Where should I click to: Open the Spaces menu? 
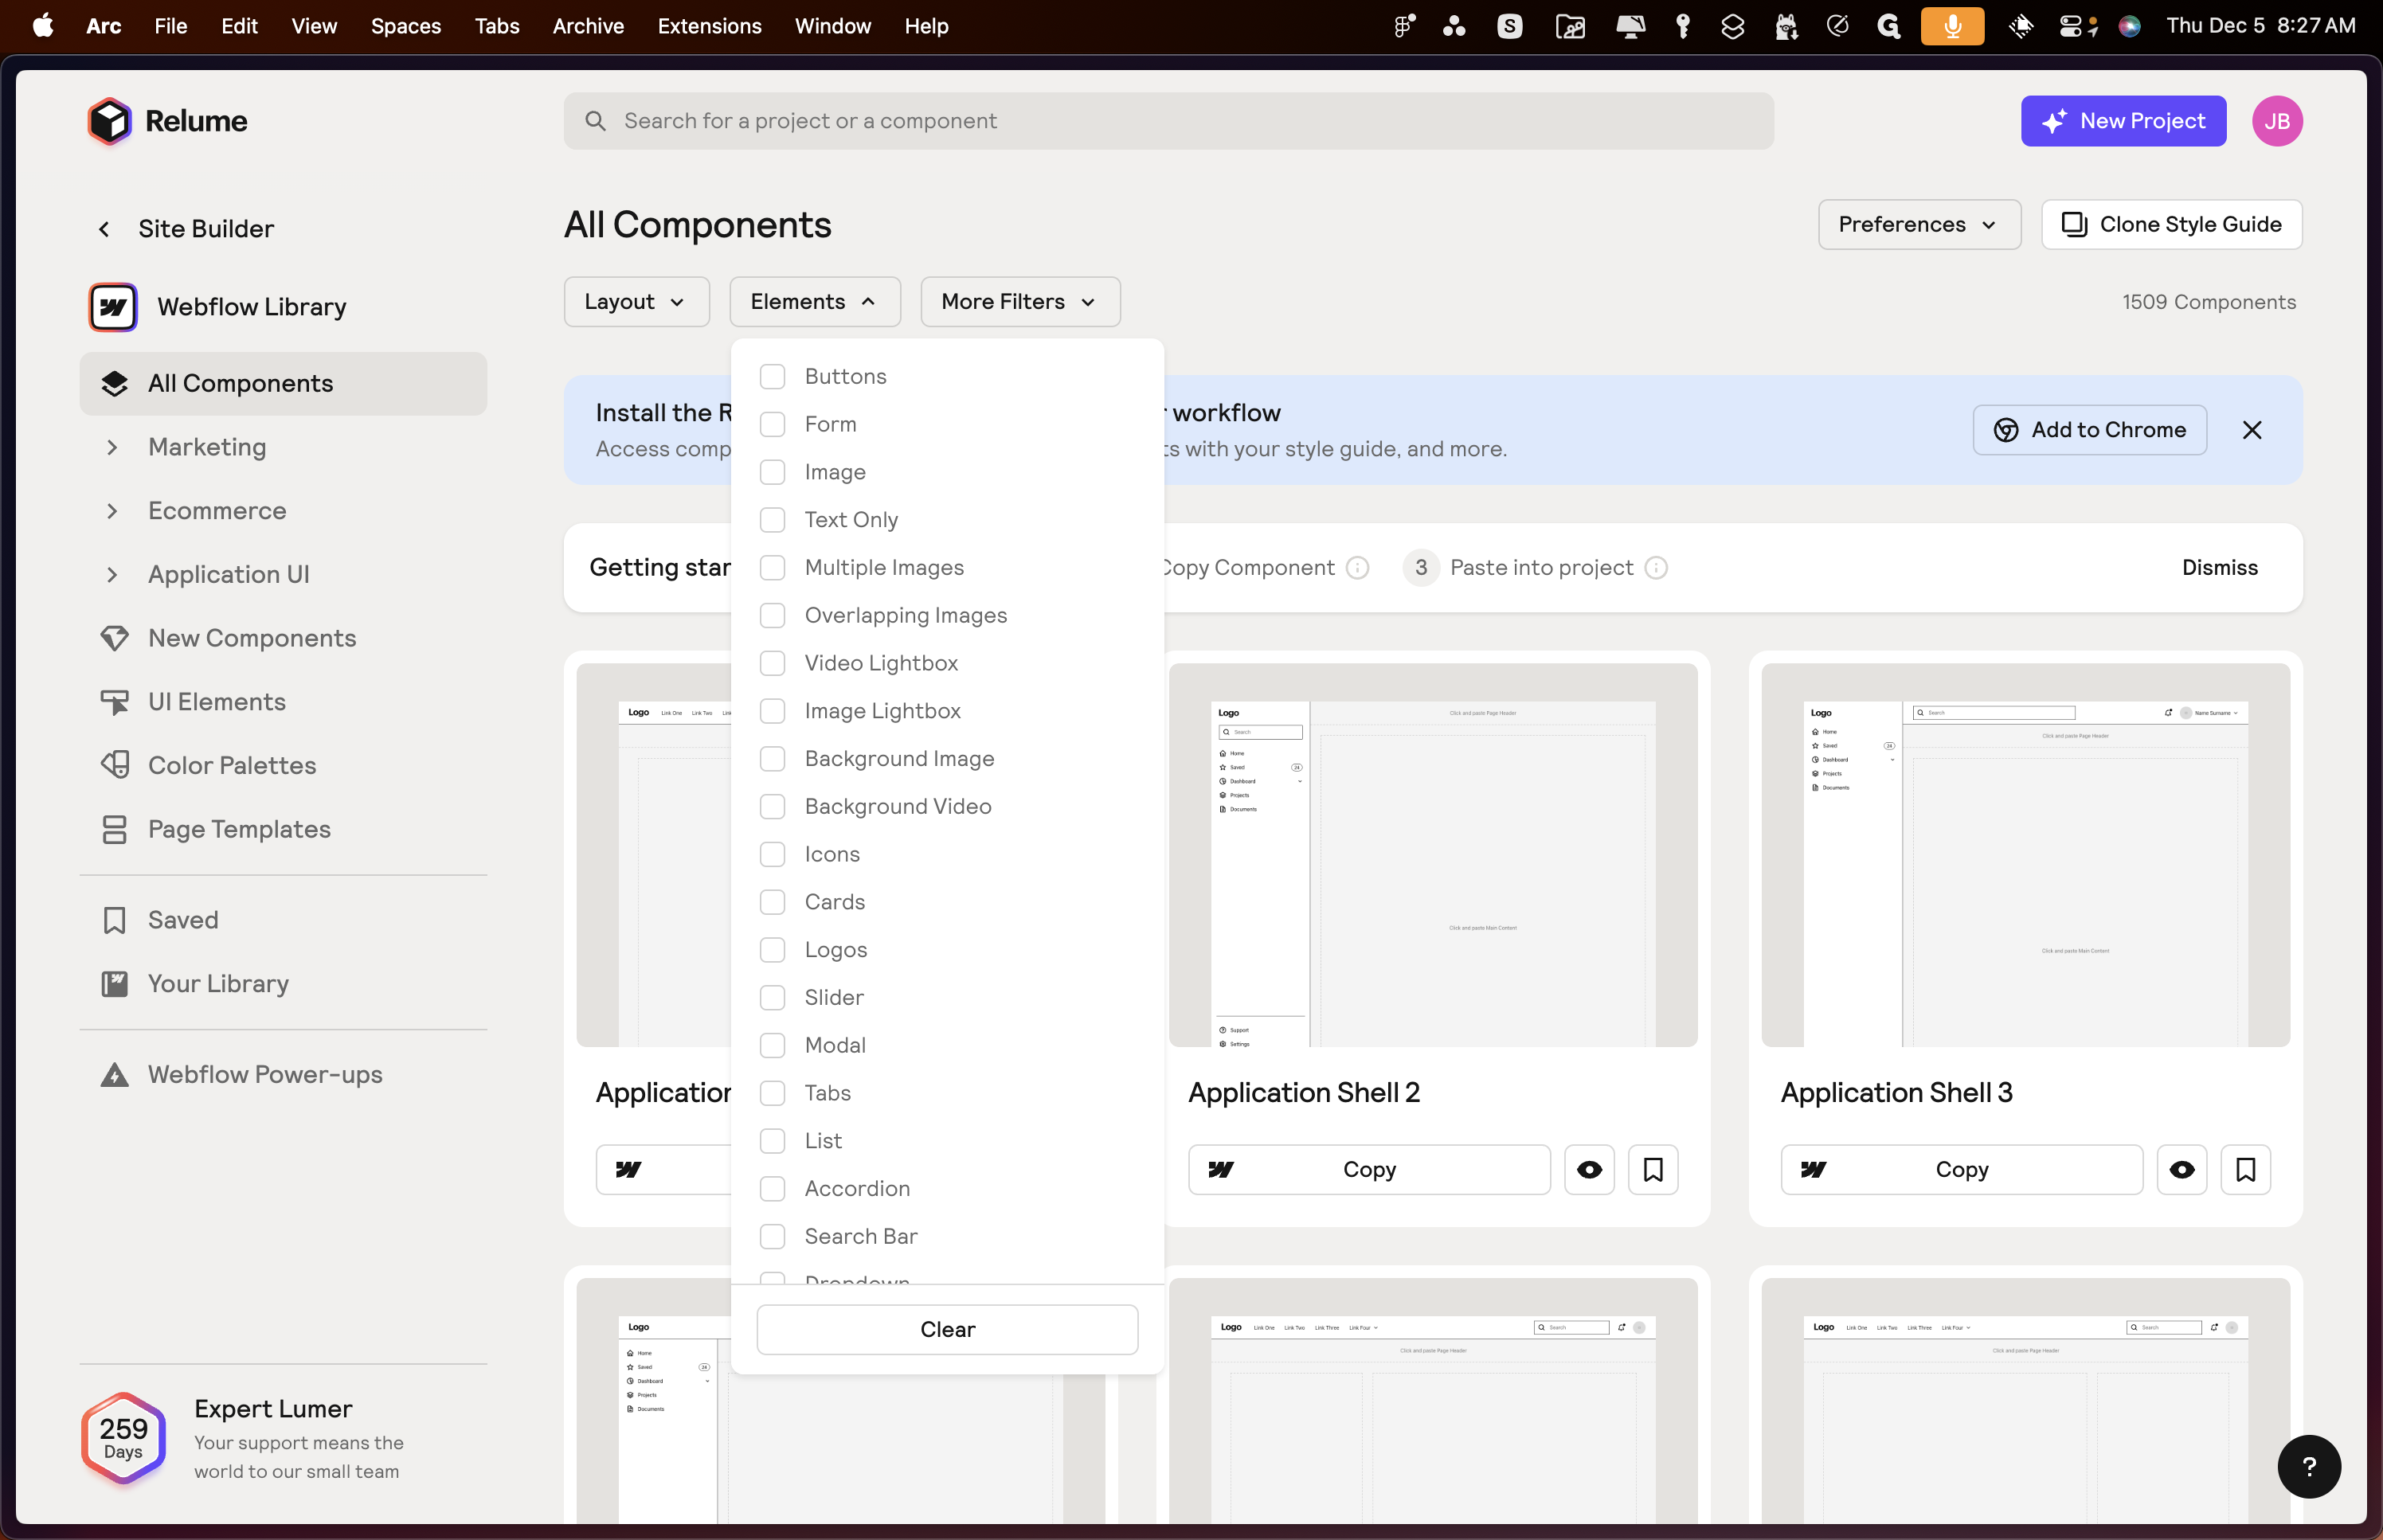pyautogui.click(x=405, y=26)
